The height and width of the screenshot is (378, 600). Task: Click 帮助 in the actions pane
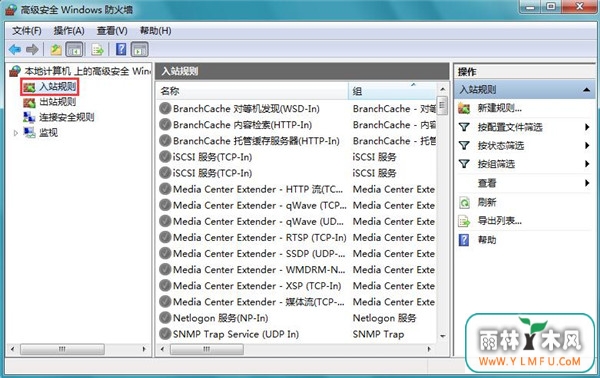487,240
